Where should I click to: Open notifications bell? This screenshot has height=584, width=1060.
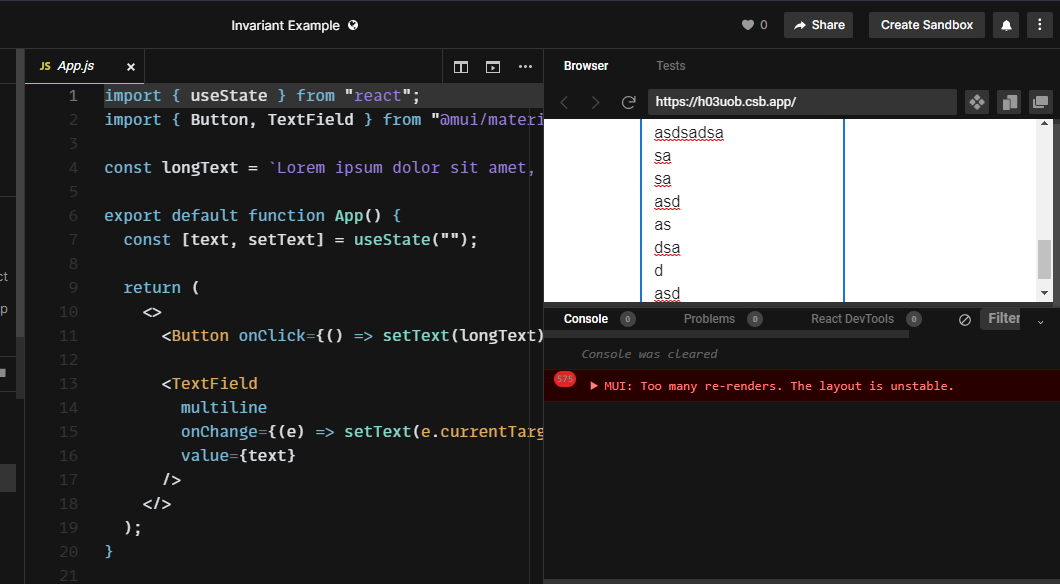coord(1005,24)
